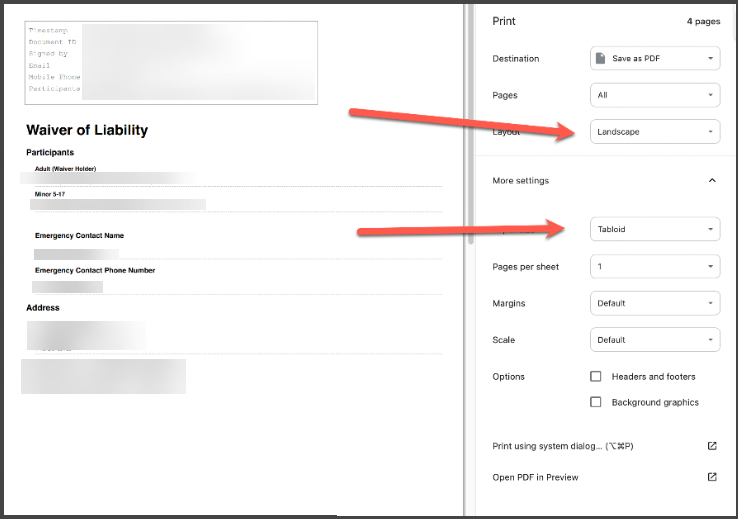Open the Destination dropdown showing Save as PDF

coord(655,59)
